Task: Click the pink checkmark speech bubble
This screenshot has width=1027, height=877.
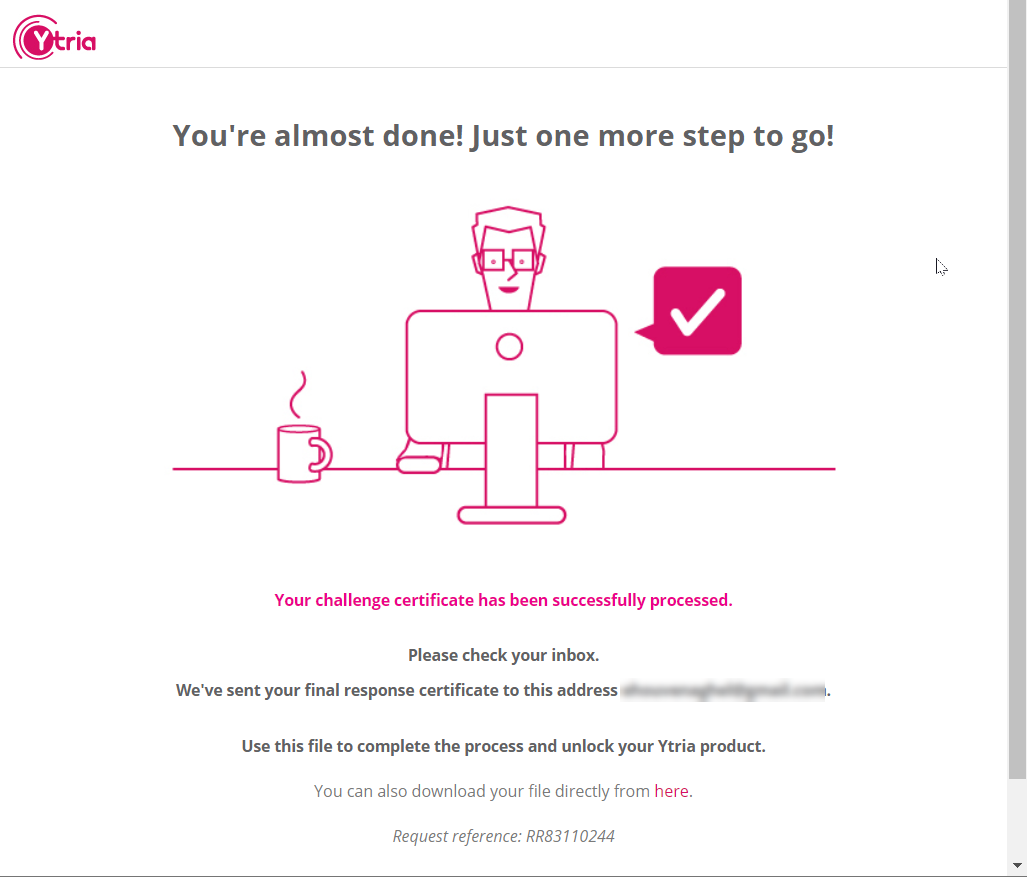Action: (x=696, y=311)
